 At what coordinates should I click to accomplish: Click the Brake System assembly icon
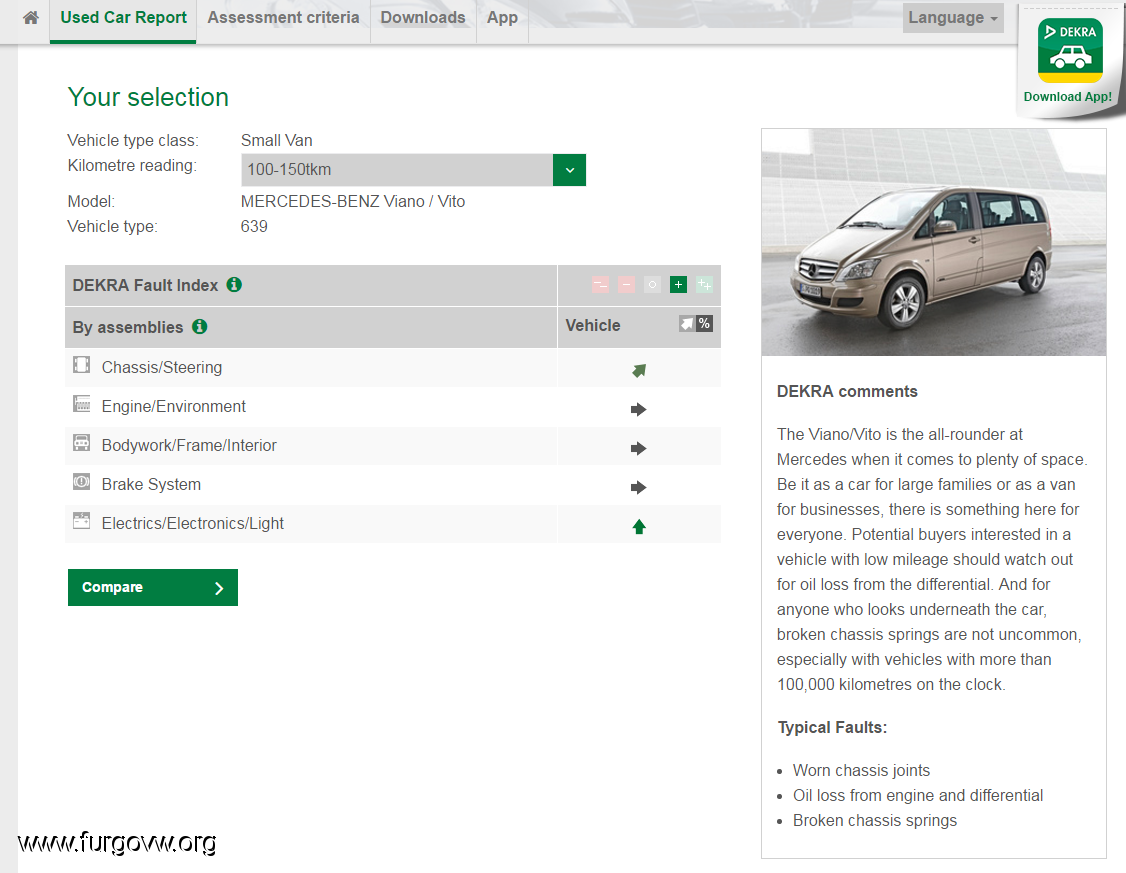(82, 482)
